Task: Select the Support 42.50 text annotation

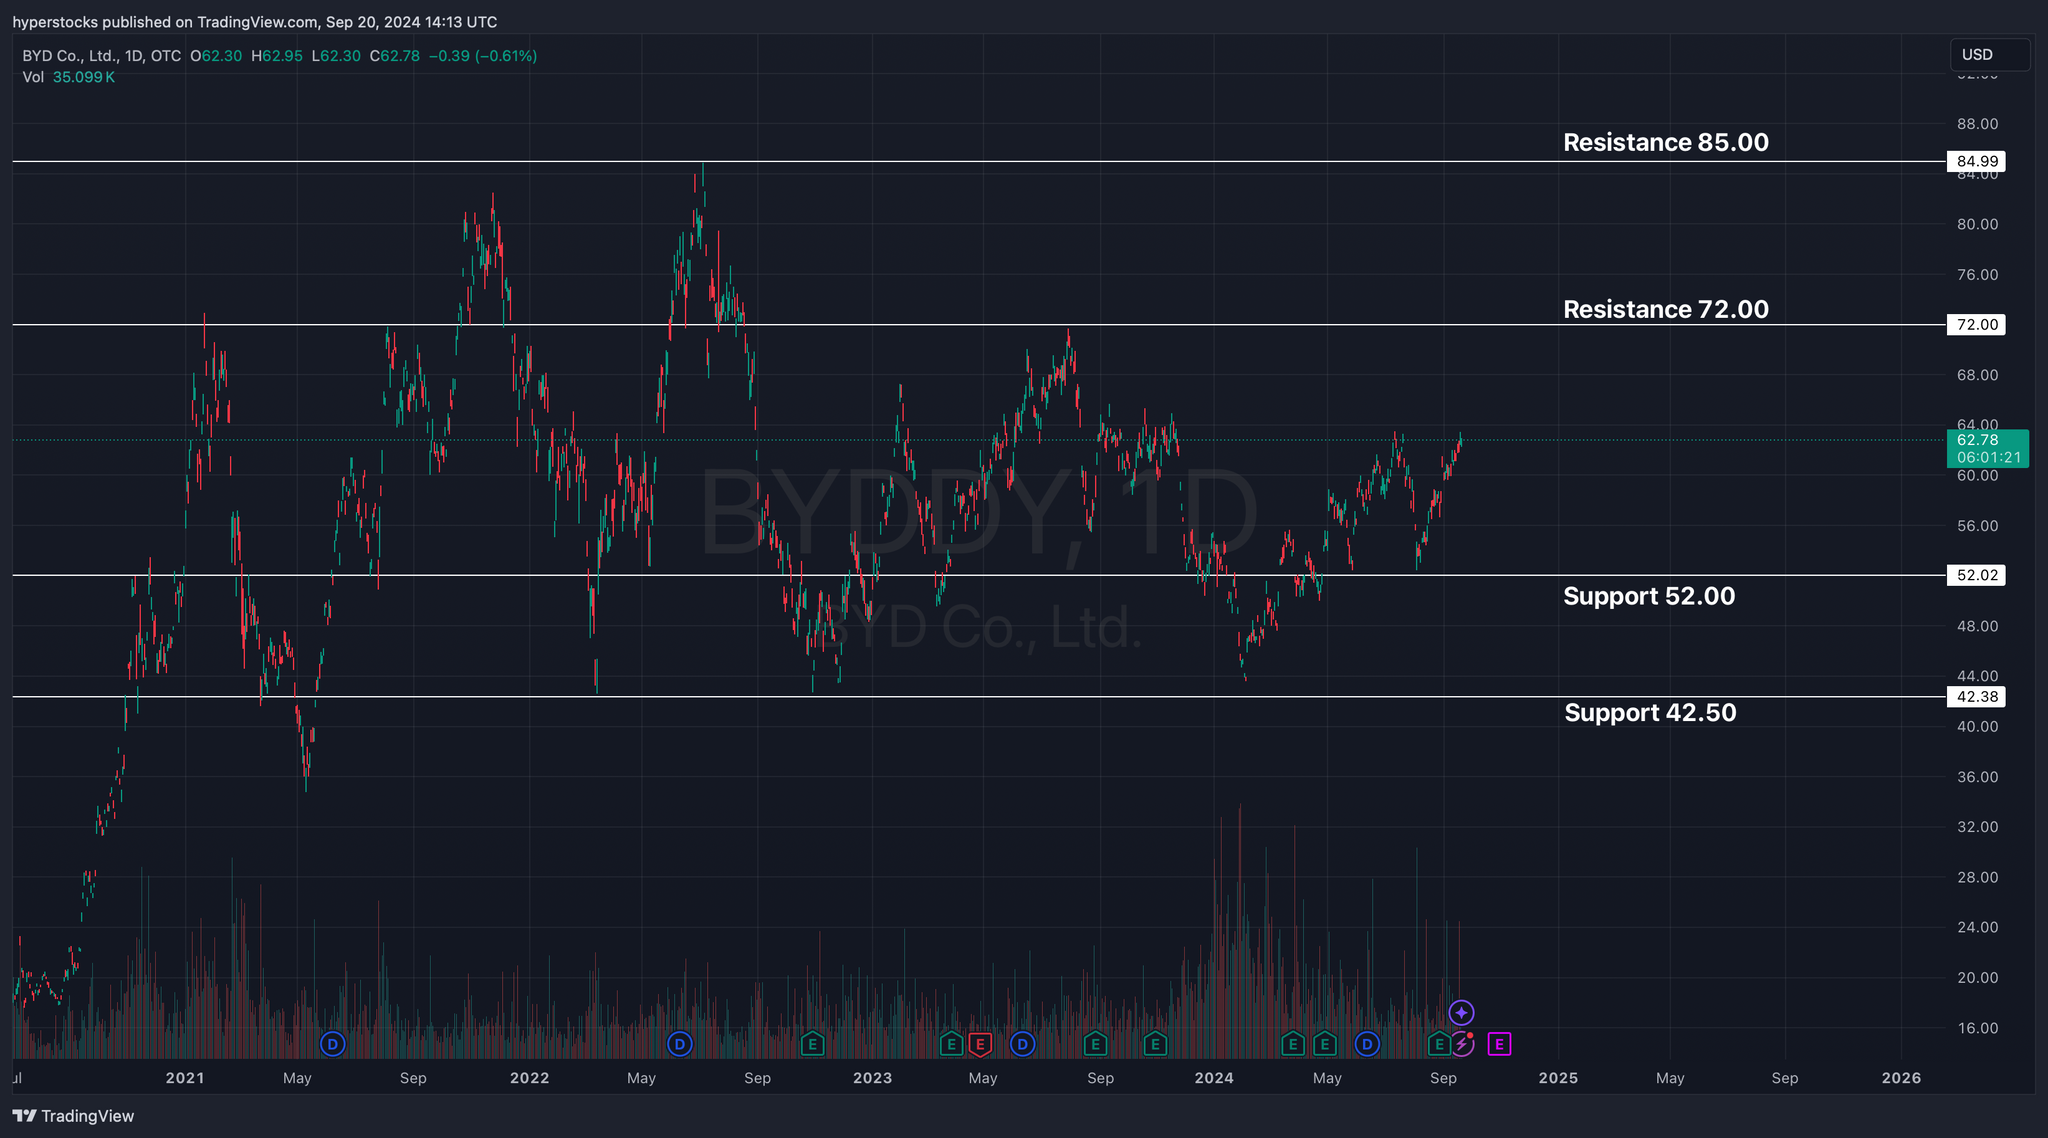Action: (x=1650, y=713)
